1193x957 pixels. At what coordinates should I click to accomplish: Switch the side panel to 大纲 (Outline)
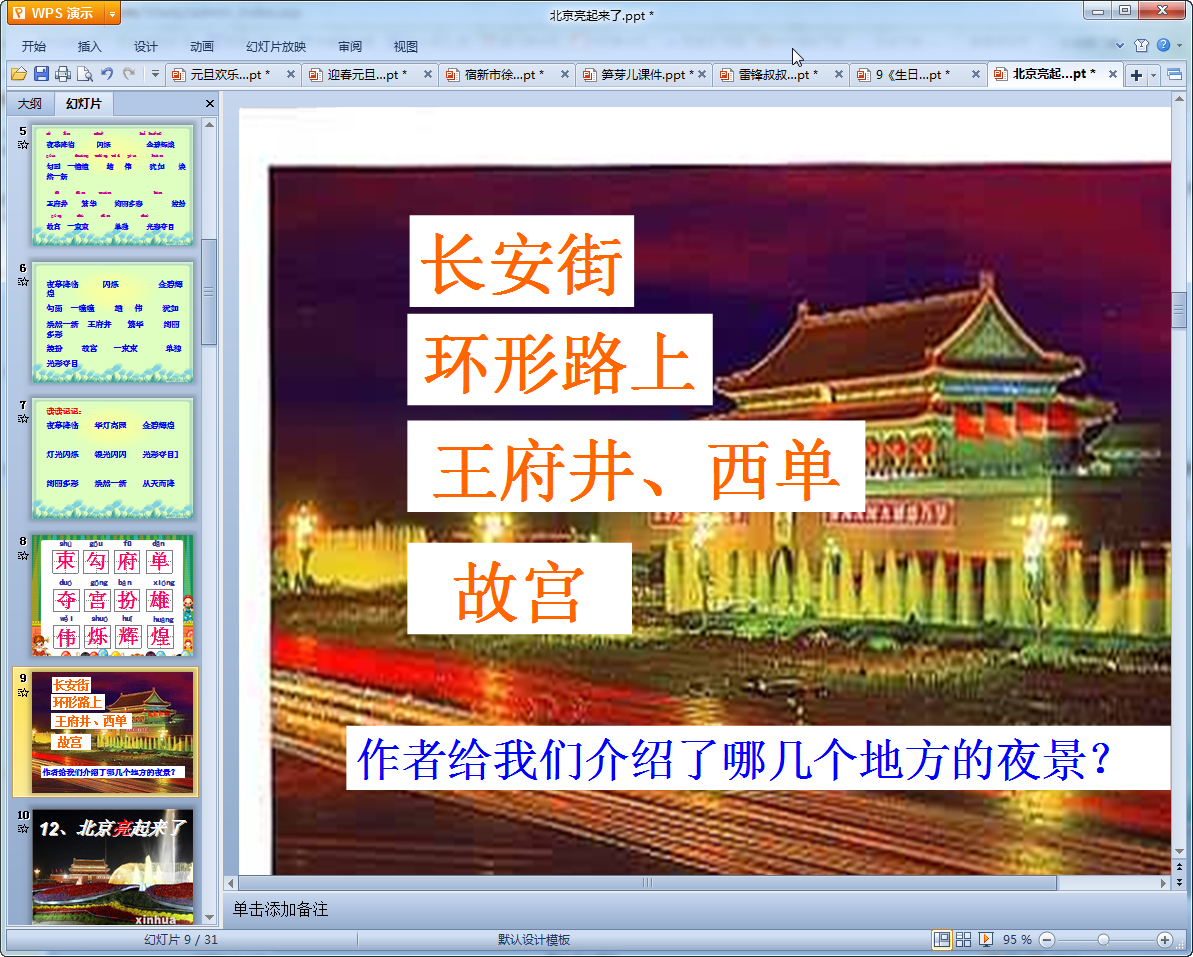click(30, 104)
